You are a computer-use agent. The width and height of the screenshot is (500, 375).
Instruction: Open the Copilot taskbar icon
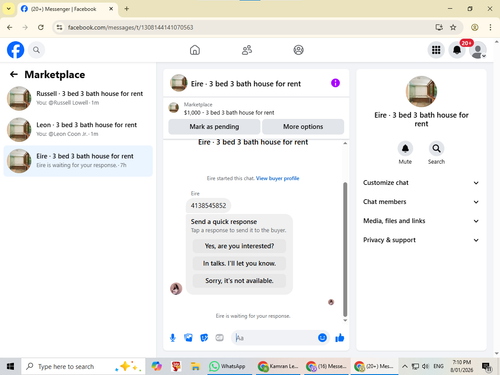156,366
